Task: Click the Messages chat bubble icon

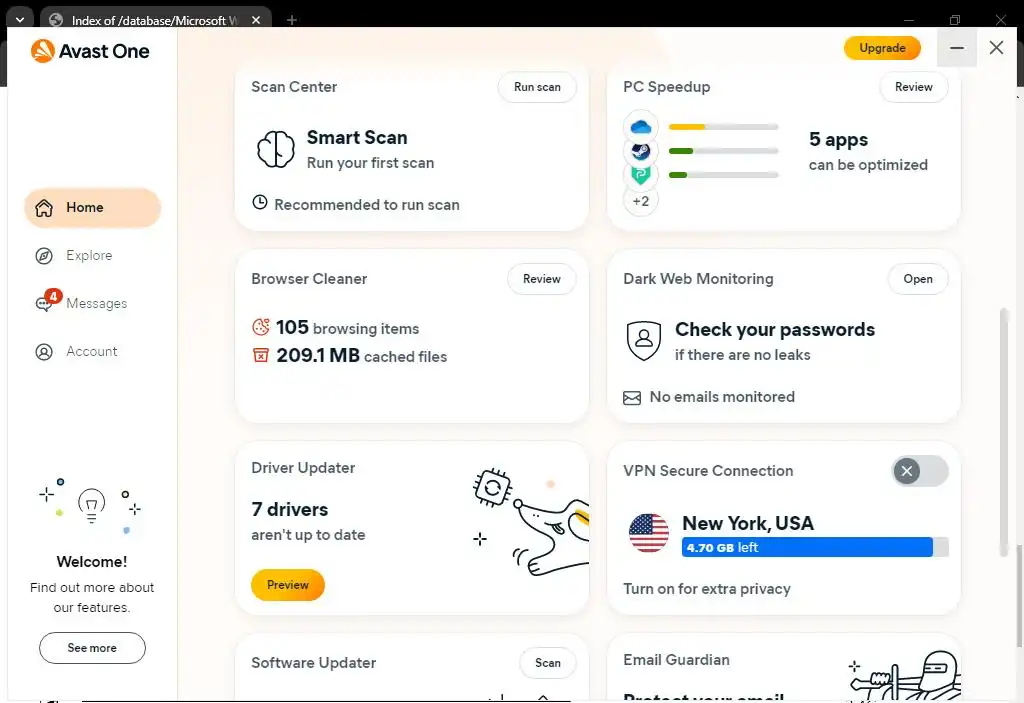Action: tap(44, 304)
